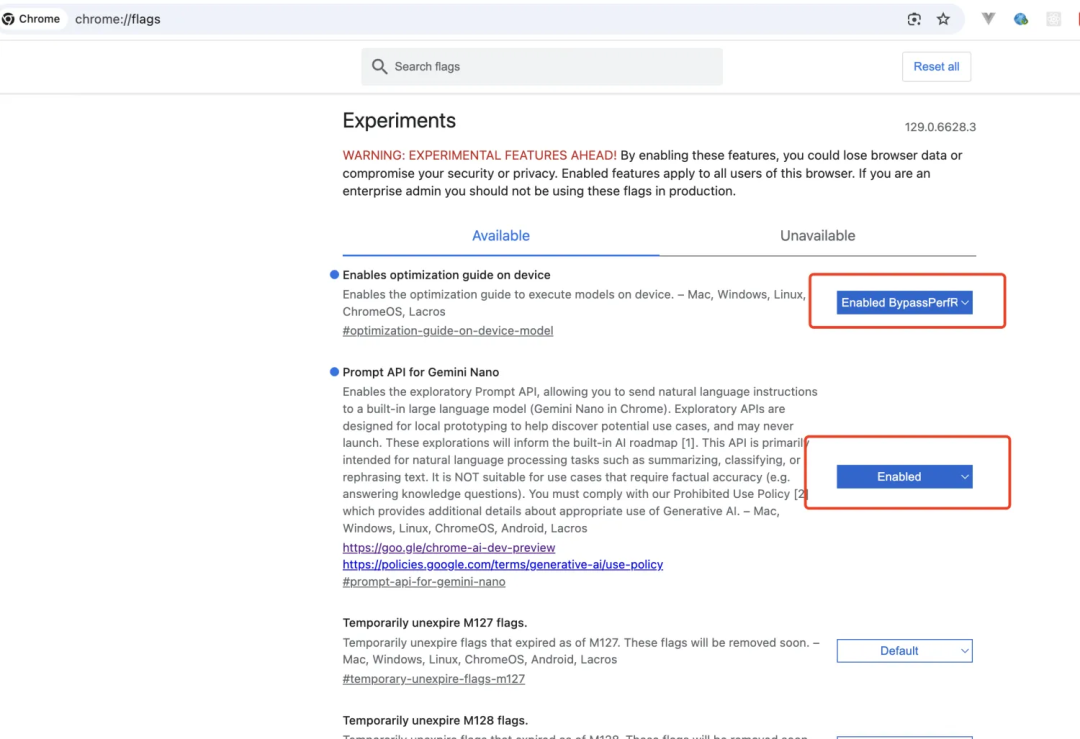Image resolution: width=1080 pixels, height=739 pixels.
Task: Bookmark this page with the star icon
Action: pos(943,19)
